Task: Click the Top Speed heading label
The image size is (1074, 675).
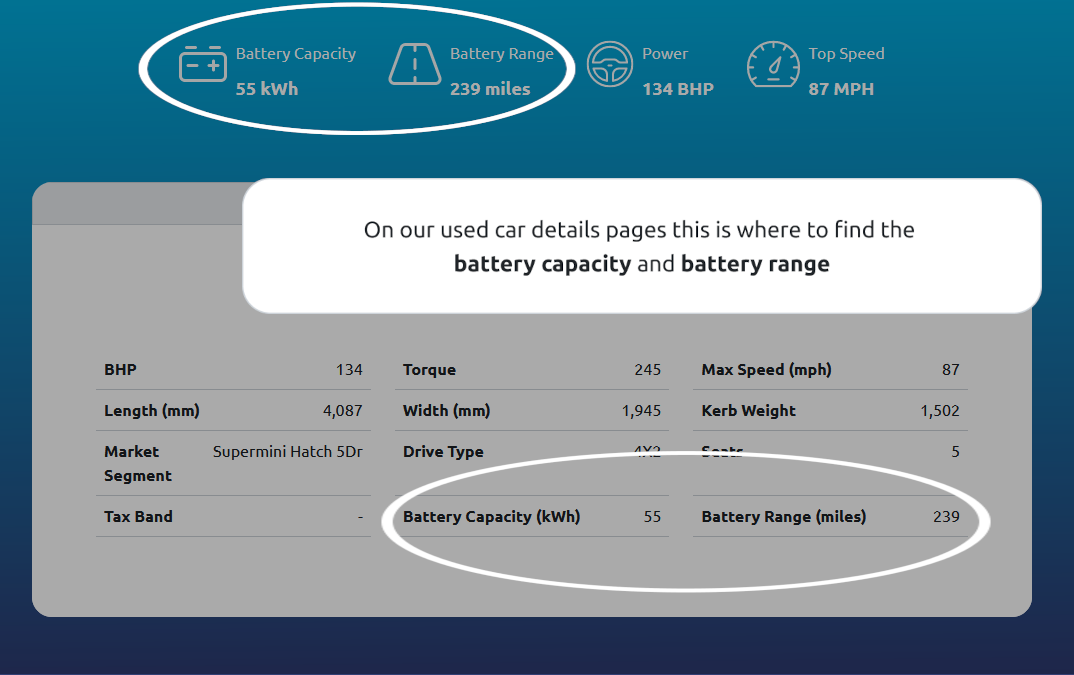Action: coord(846,54)
